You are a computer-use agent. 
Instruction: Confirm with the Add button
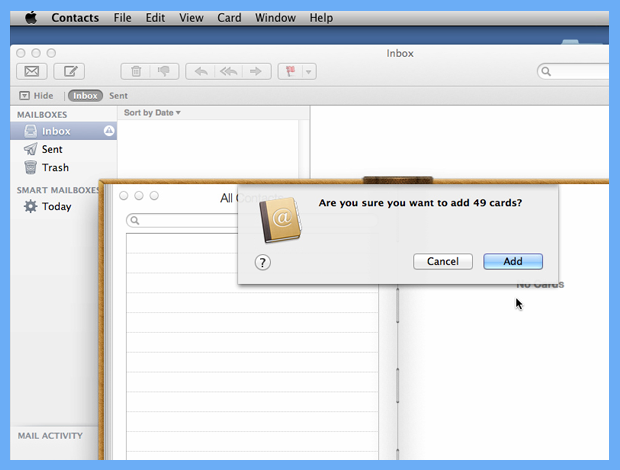tap(513, 261)
